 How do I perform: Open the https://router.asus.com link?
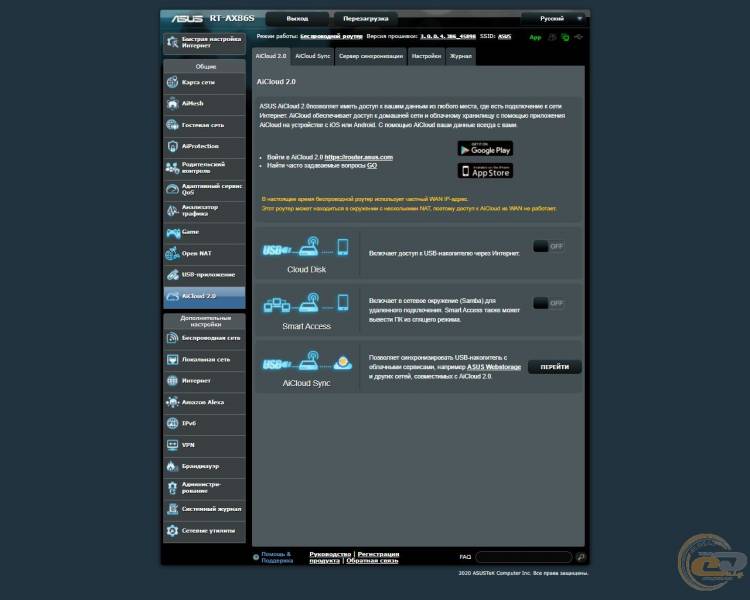(x=359, y=157)
